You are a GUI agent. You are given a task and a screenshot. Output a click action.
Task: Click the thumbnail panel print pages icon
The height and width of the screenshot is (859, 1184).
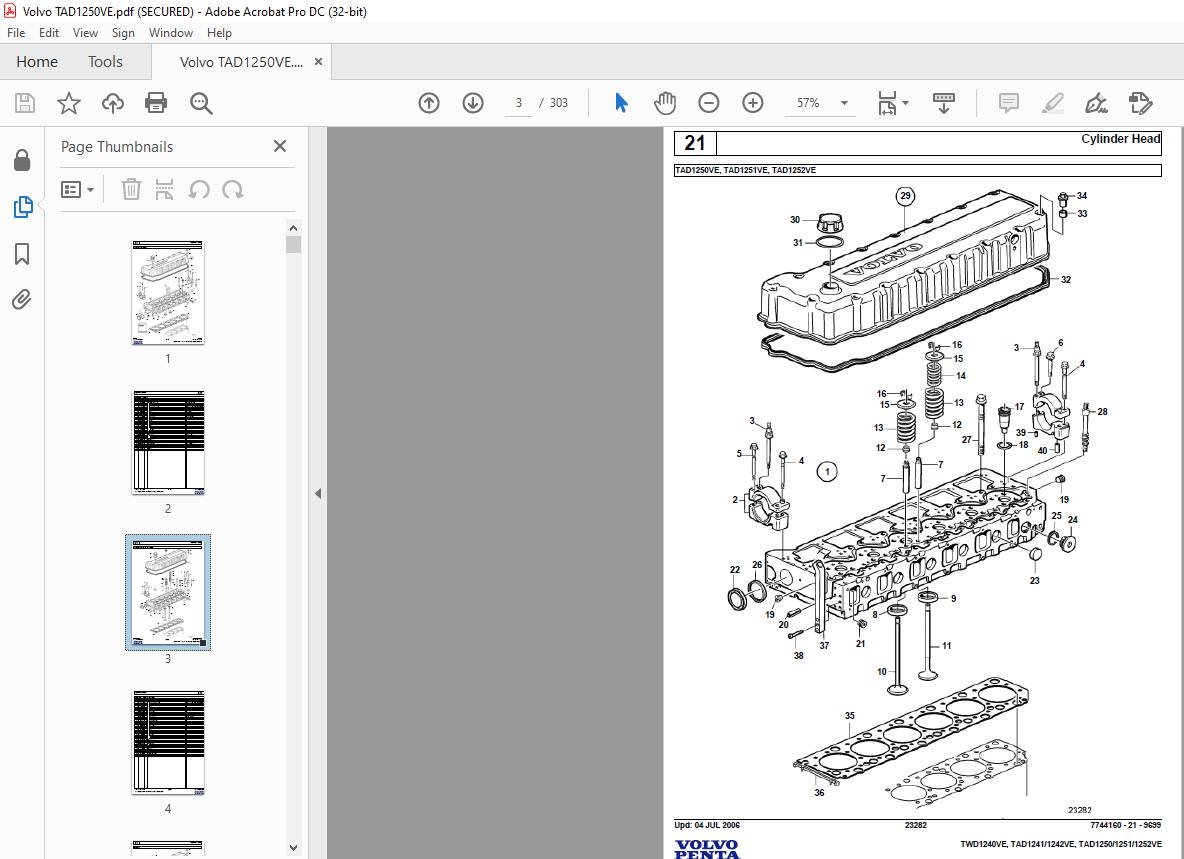click(x=165, y=189)
